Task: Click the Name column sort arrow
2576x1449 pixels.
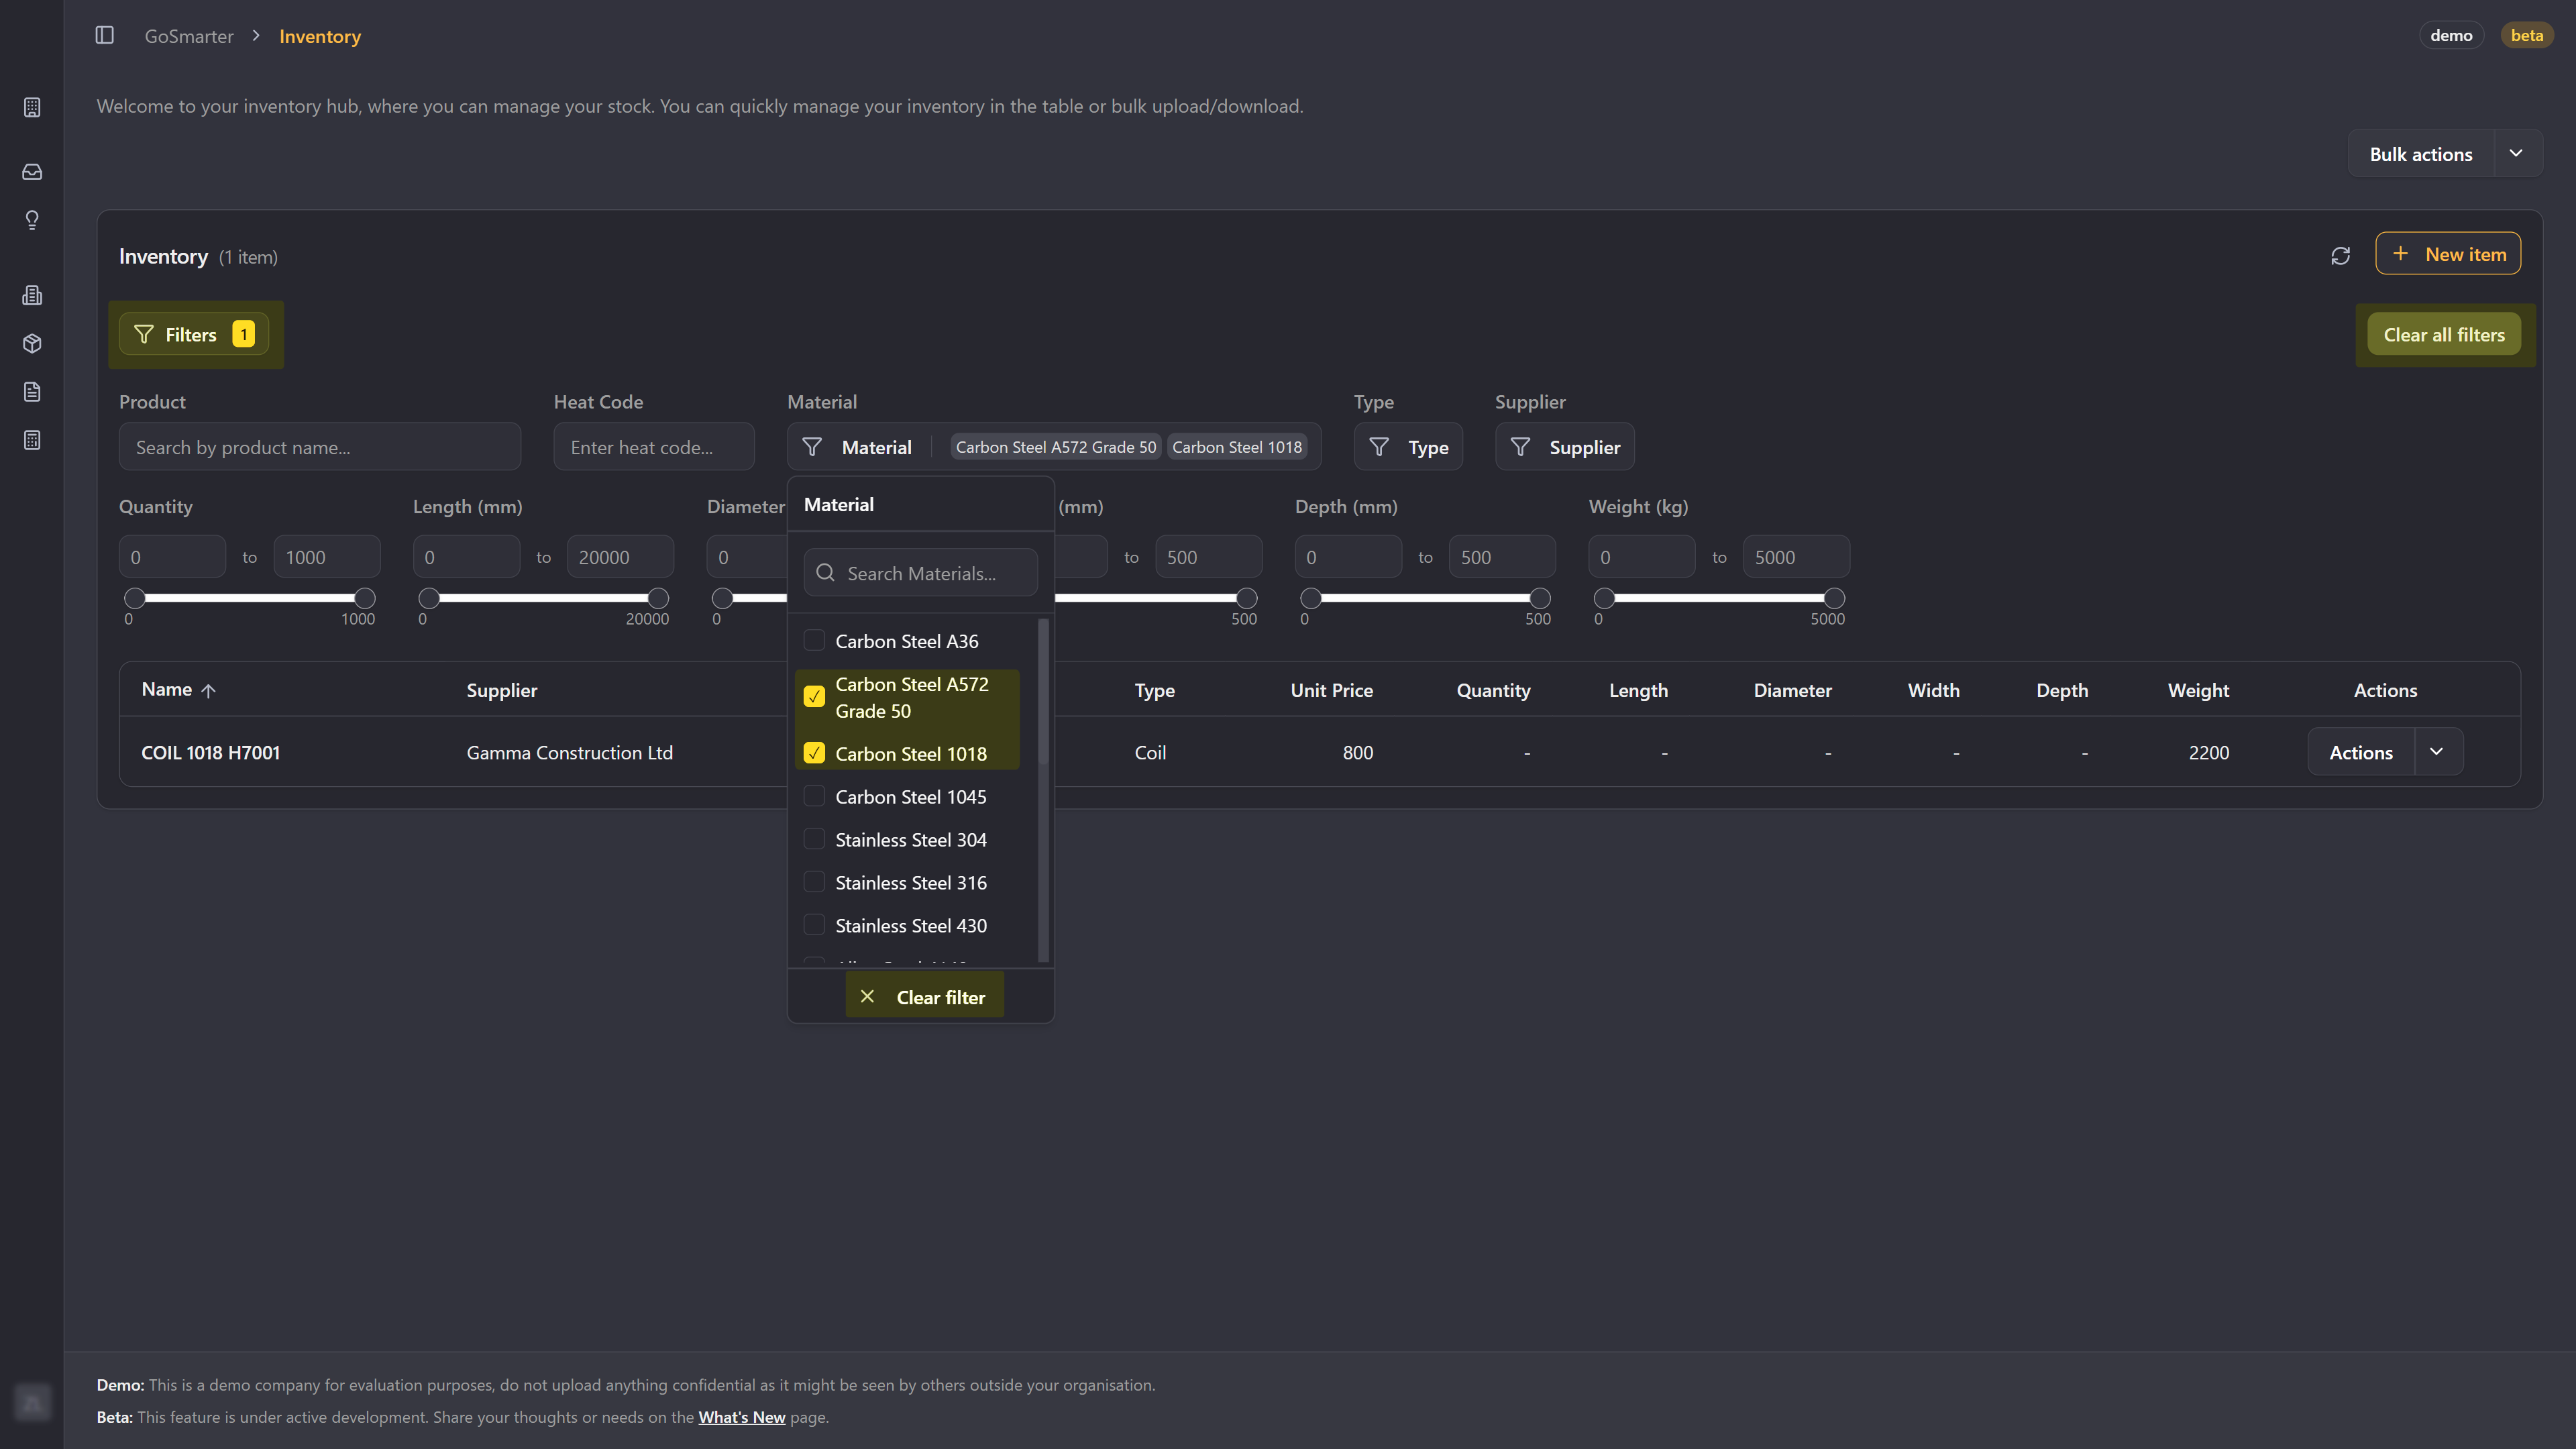Action: (x=208, y=691)
